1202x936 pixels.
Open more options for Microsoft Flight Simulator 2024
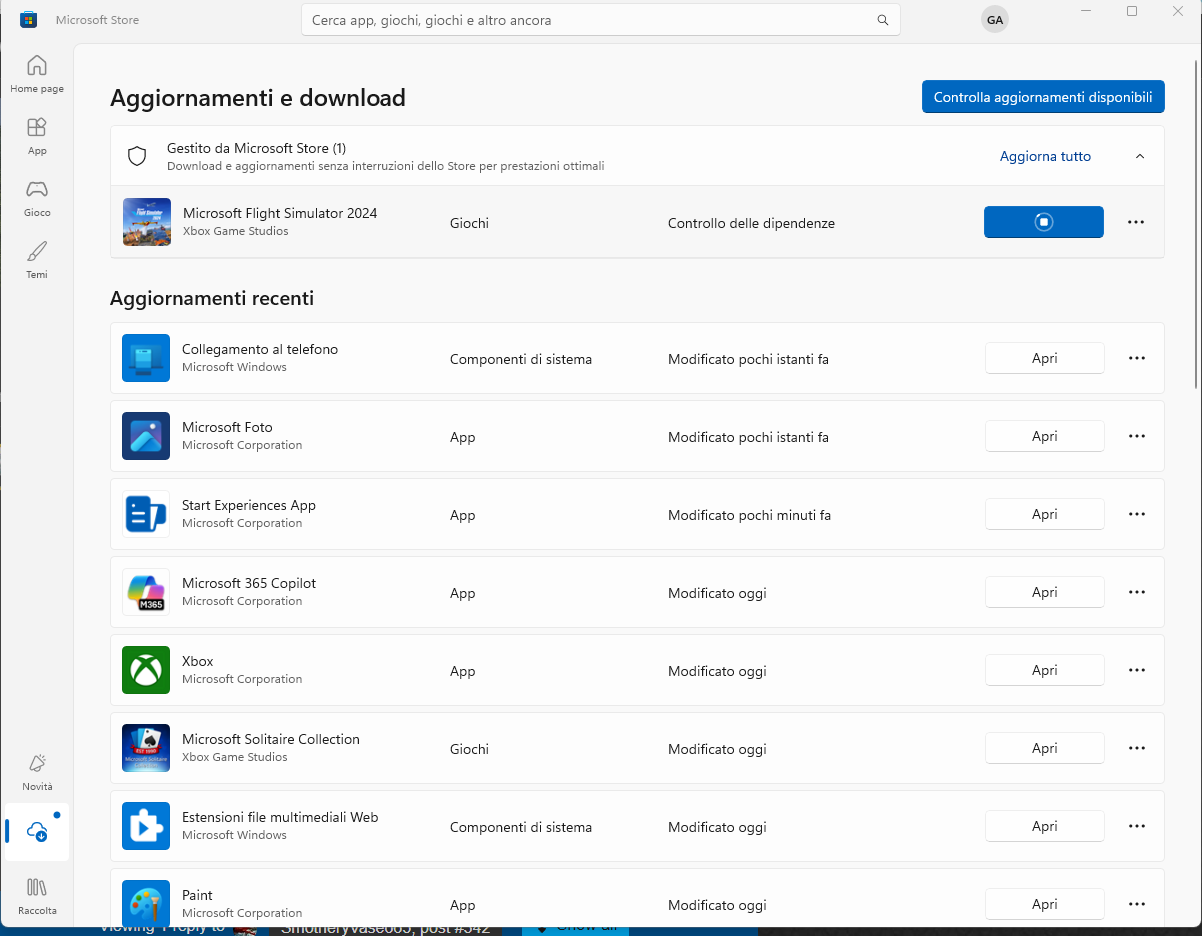pyautogui.click(x=1136, y=222)
